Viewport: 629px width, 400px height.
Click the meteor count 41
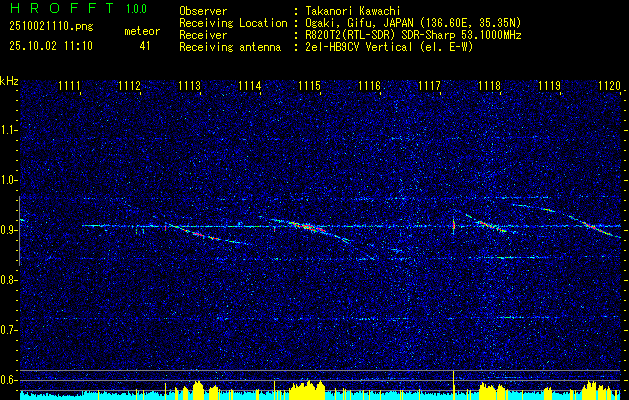[145, 46]
